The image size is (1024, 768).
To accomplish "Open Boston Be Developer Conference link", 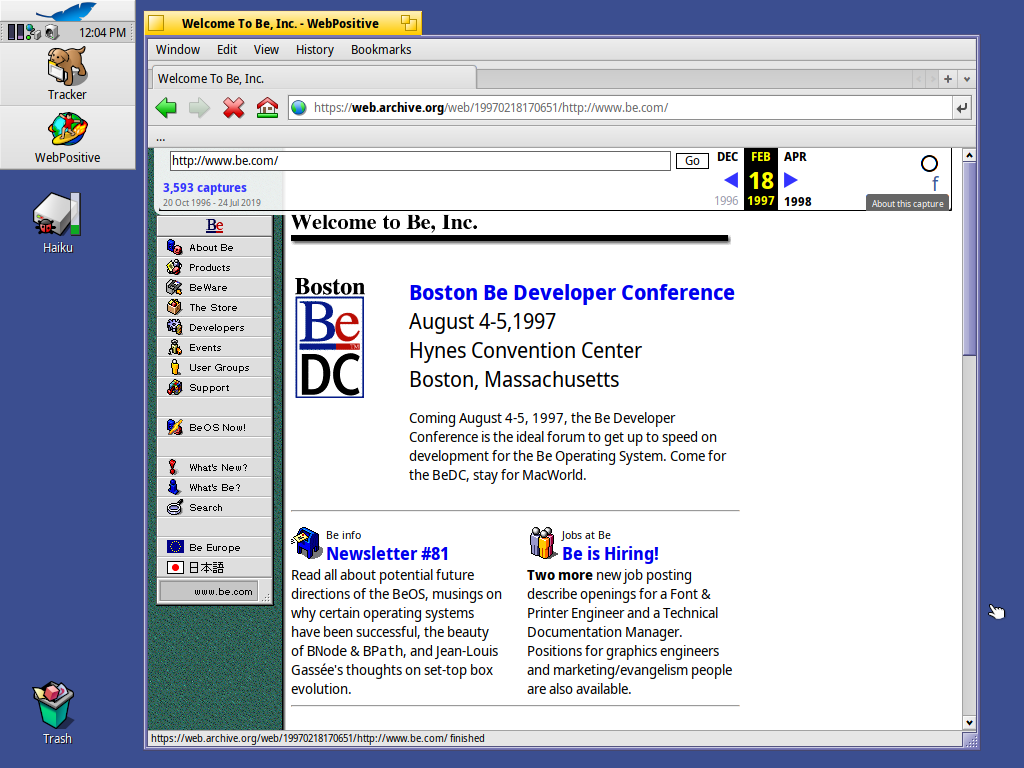I will pos(571,293).
